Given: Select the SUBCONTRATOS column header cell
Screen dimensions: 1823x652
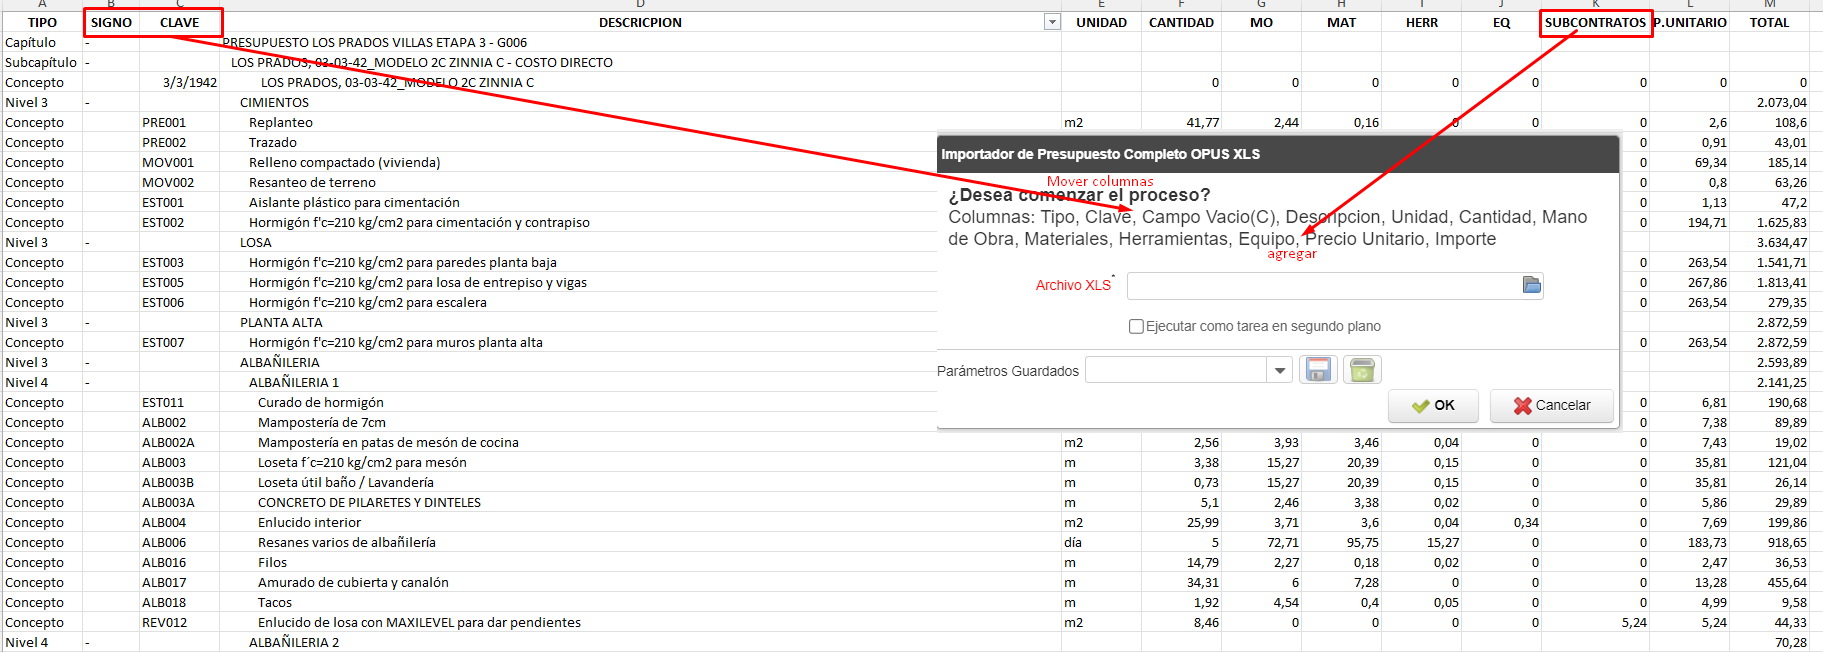Looking at the screenshot, I should point(1594,22).
